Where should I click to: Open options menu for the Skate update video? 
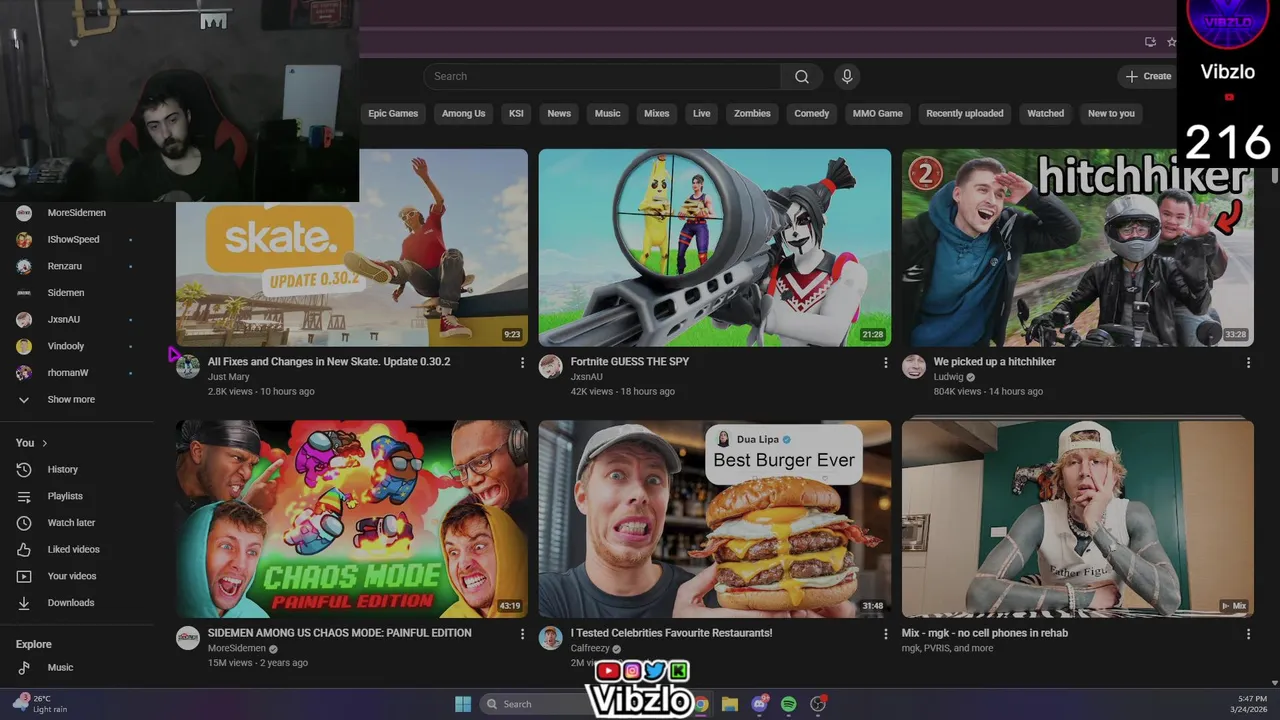click(522, 363)
